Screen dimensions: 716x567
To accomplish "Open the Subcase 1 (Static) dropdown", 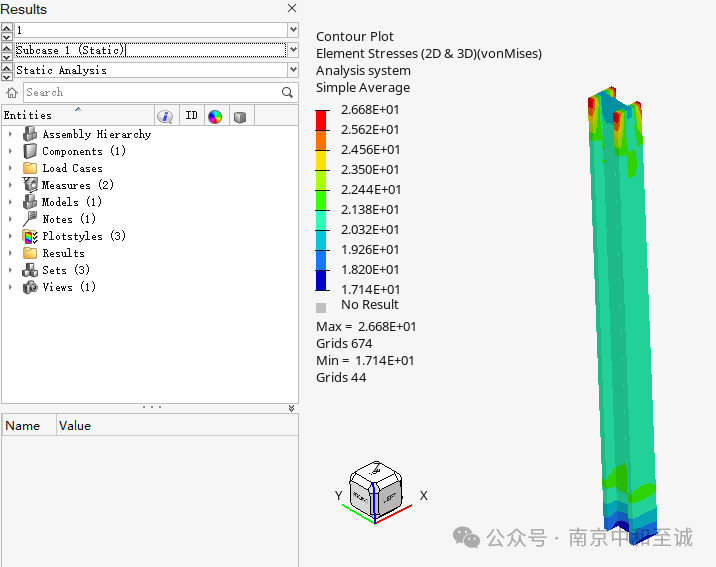I will pyautogui.click(x=293, y=50).
